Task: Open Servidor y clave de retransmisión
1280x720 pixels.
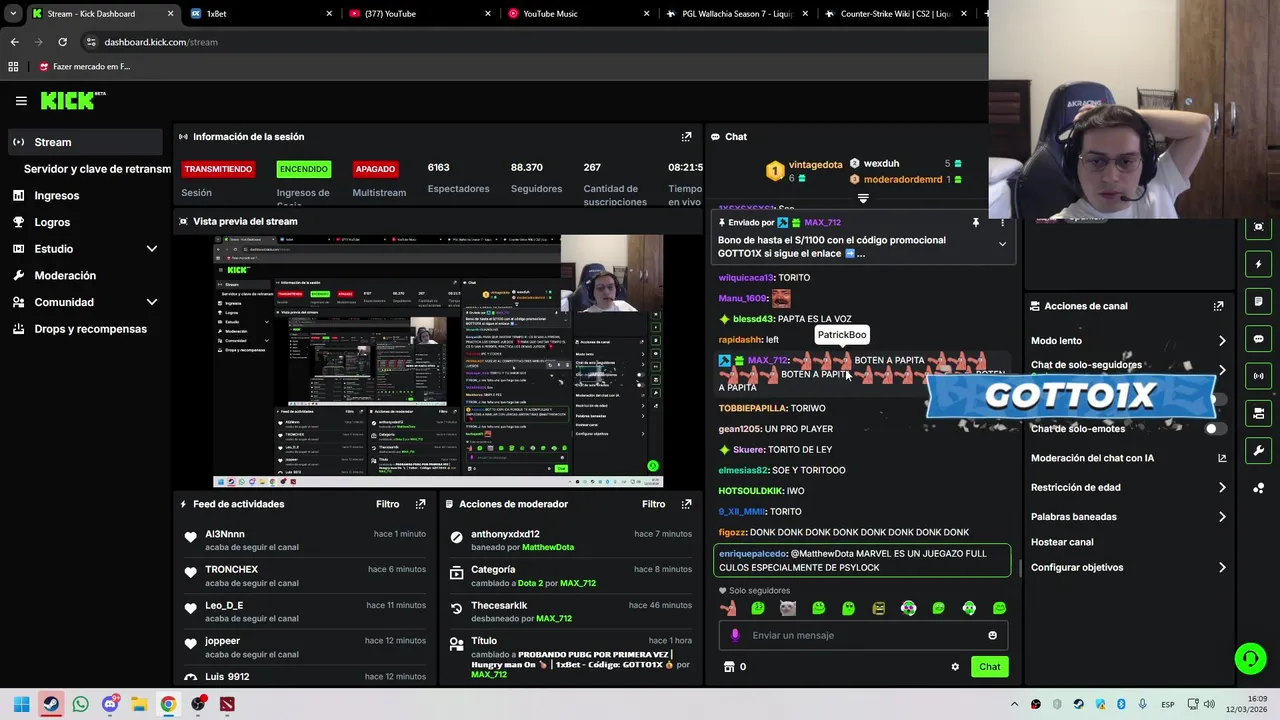Action: (x=97, y=169)
